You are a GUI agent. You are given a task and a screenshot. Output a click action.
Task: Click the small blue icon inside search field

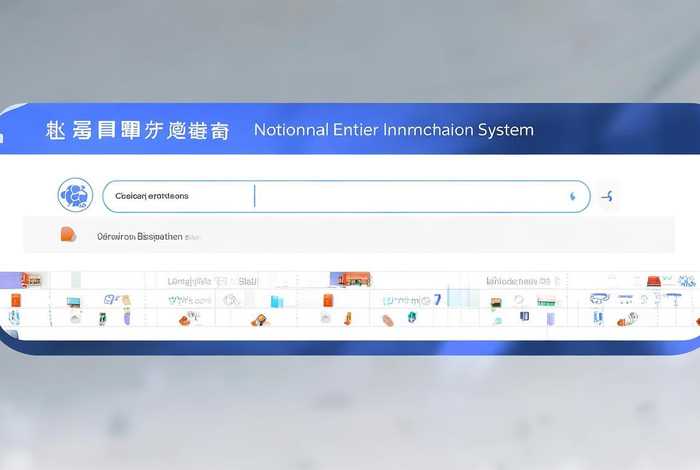pyautogui.click(x=573, y=196)
